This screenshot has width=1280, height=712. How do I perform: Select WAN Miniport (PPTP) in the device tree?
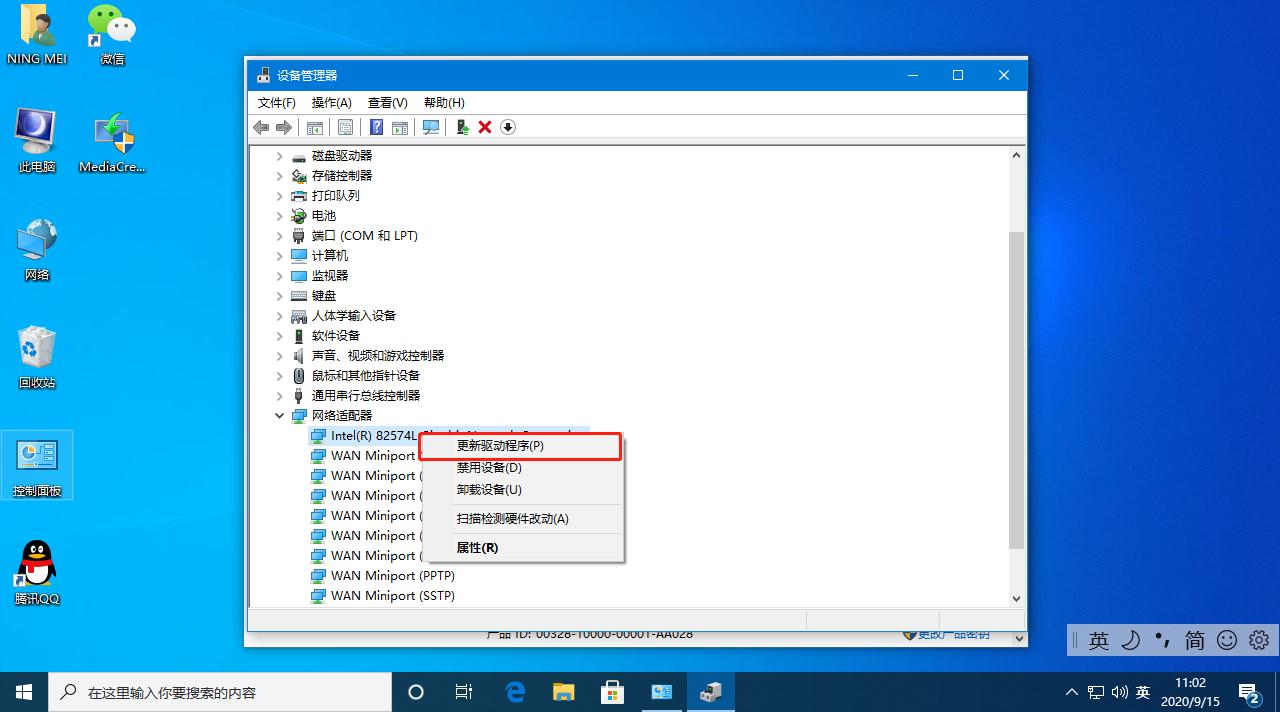(391, 575)
